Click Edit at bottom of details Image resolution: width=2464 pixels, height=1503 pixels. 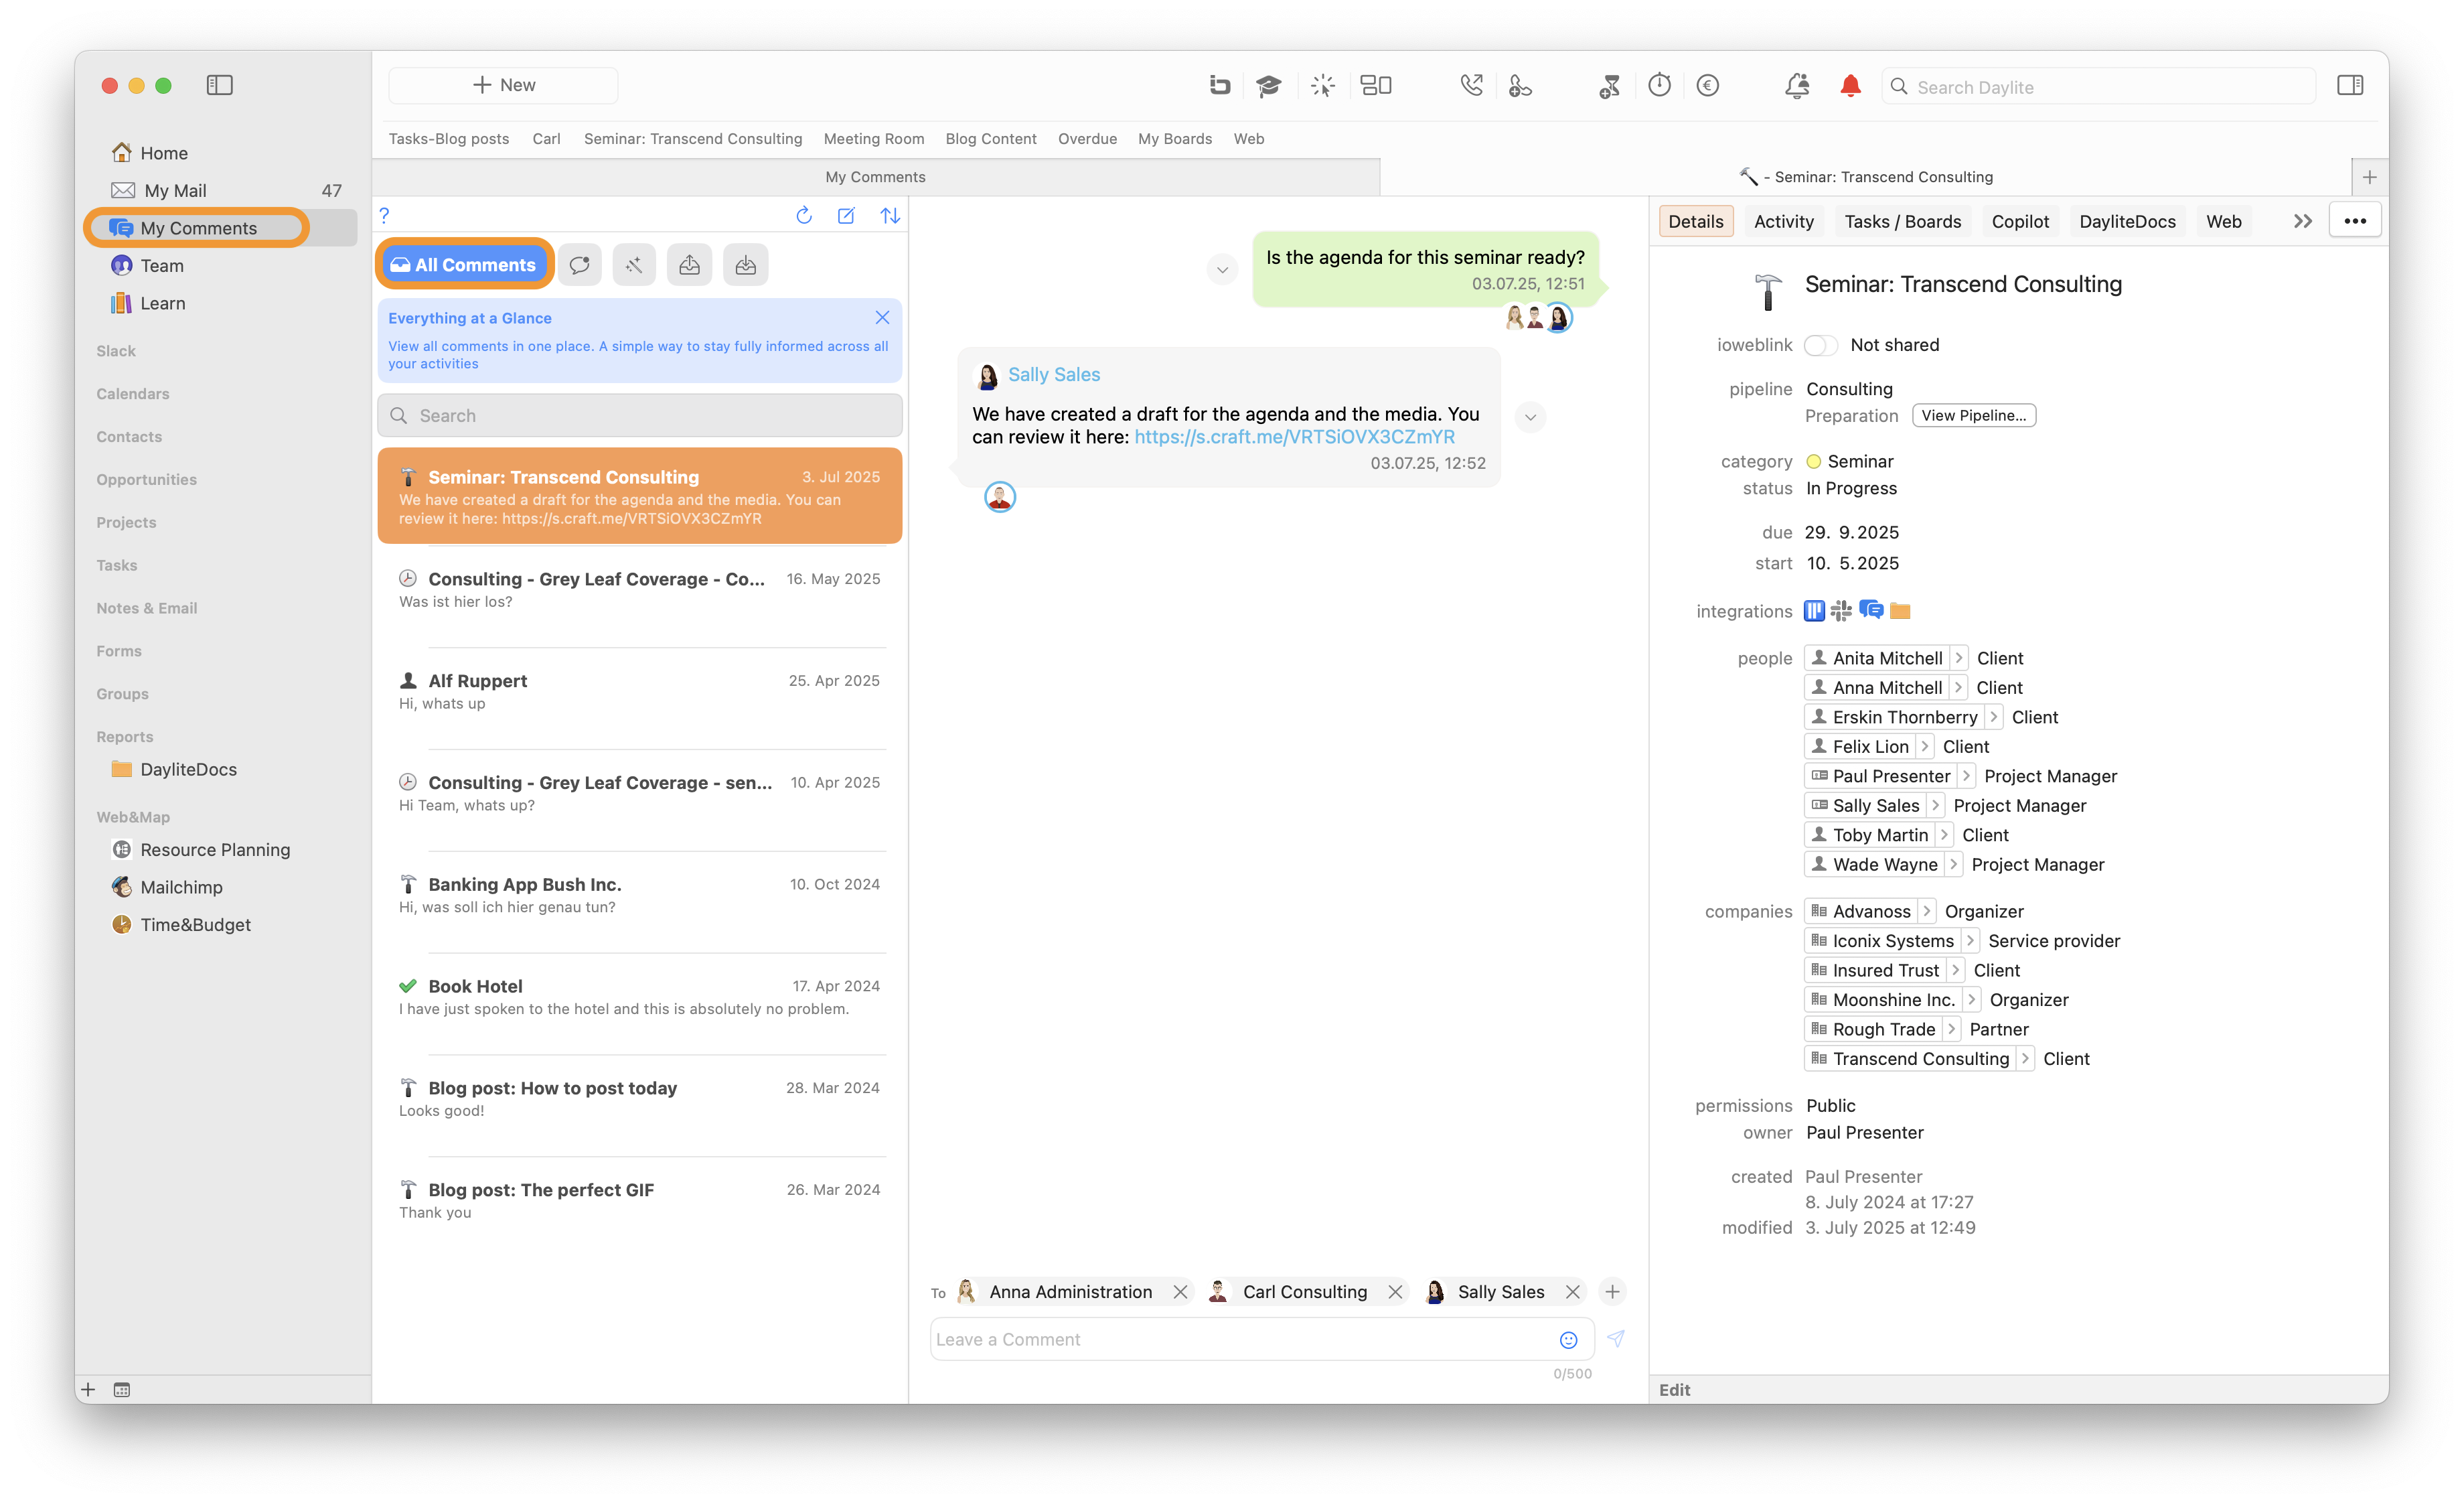(x=1675, y=1390)
